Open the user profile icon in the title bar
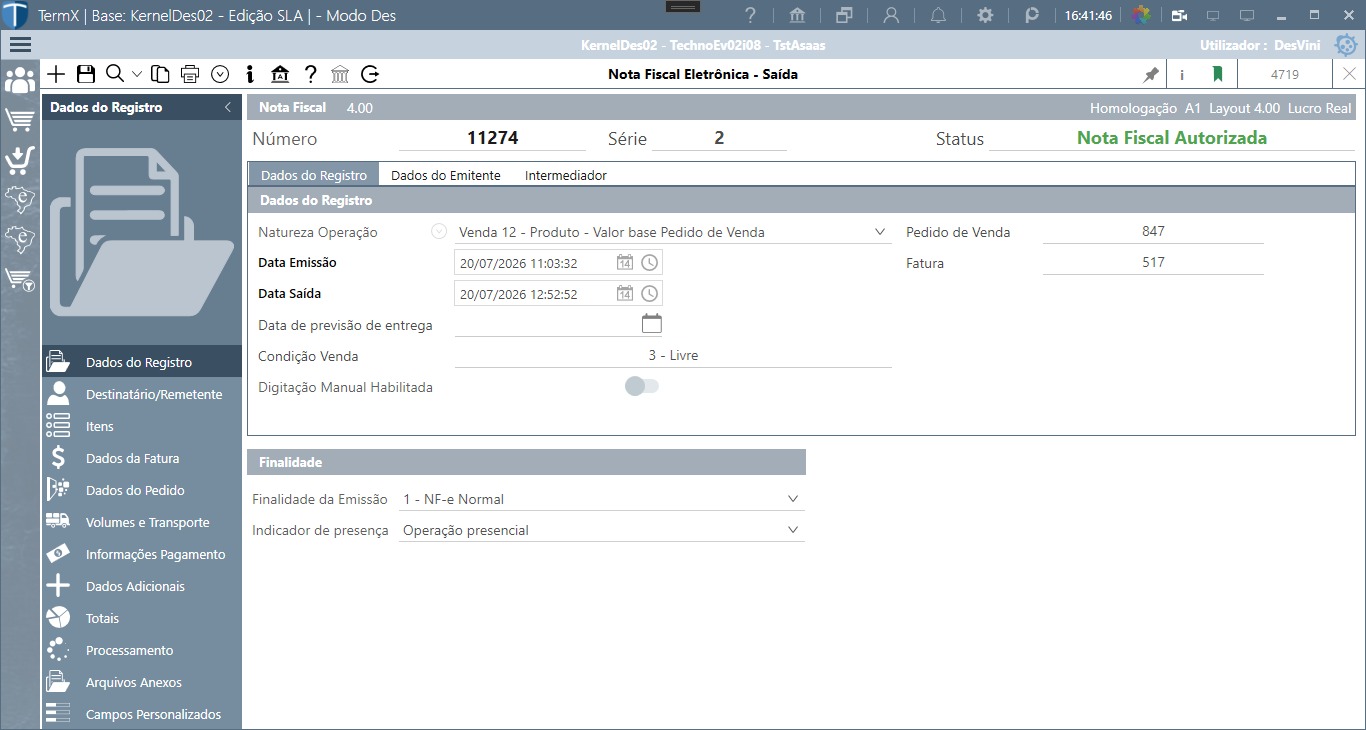 pos(891,16)
